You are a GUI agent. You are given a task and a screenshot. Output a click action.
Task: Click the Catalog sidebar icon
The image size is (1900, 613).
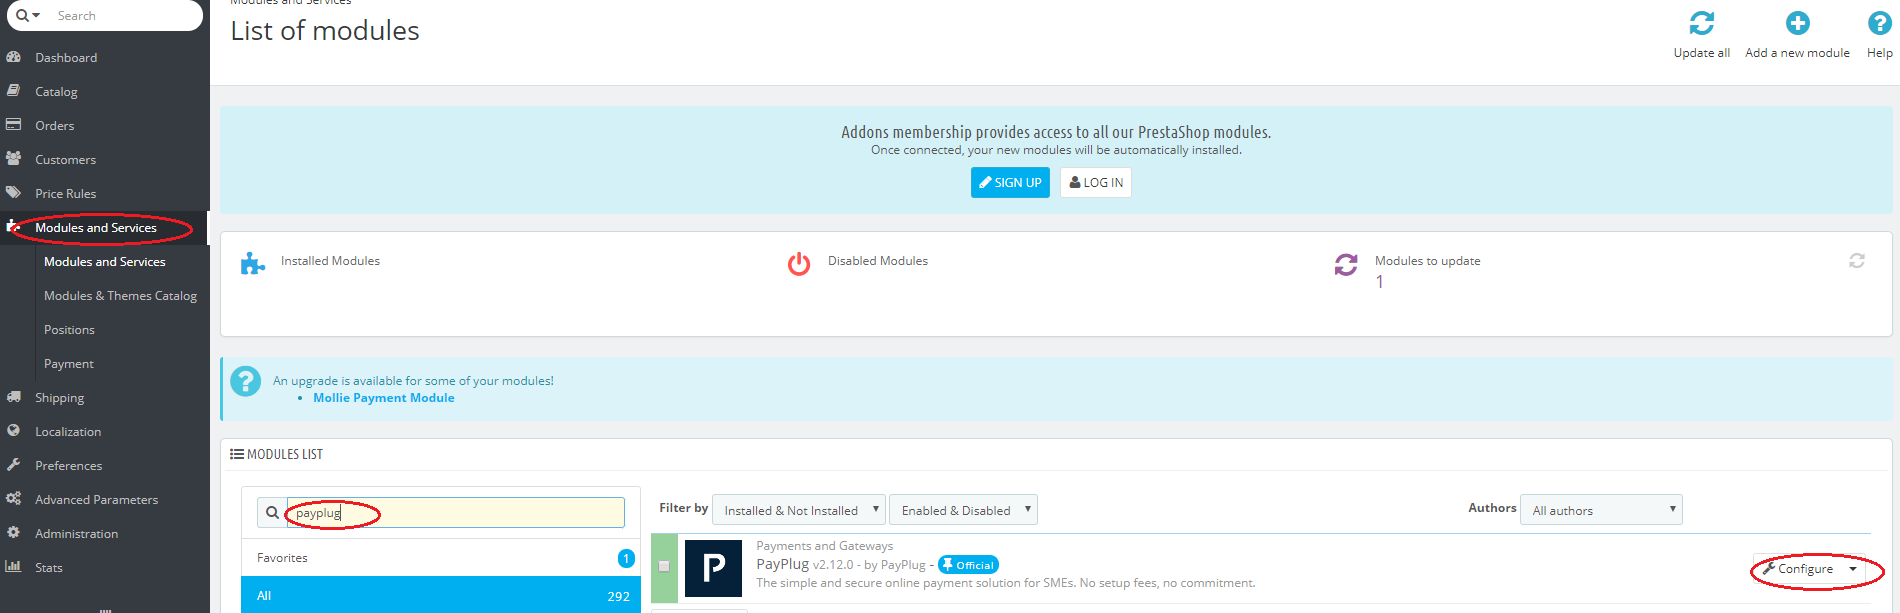point(14,91)
